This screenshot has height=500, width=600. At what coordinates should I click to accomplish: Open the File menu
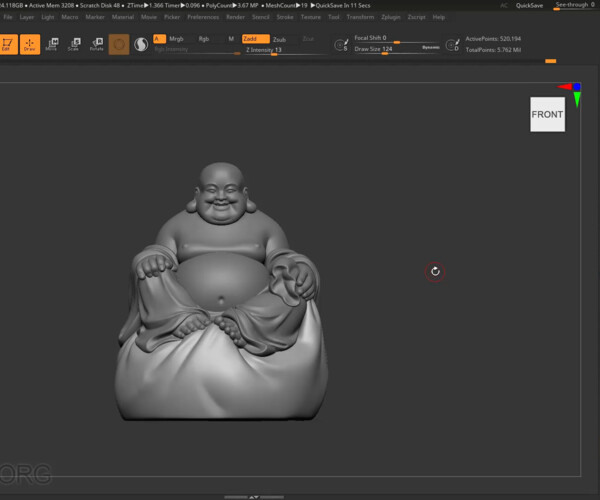8,17
